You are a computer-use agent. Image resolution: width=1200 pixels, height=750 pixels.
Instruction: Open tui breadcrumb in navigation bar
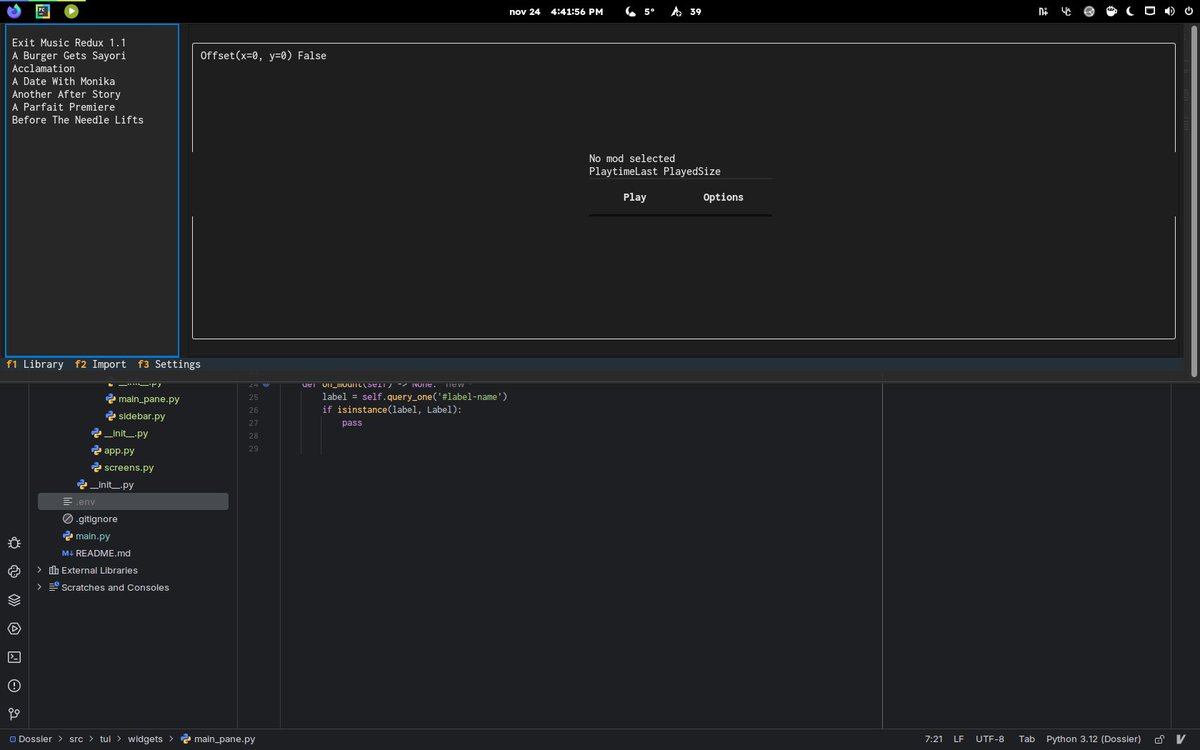tap(106, 739)
